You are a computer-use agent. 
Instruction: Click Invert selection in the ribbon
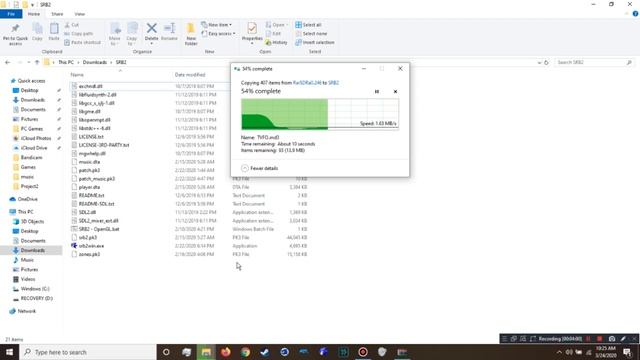(315, 42)
